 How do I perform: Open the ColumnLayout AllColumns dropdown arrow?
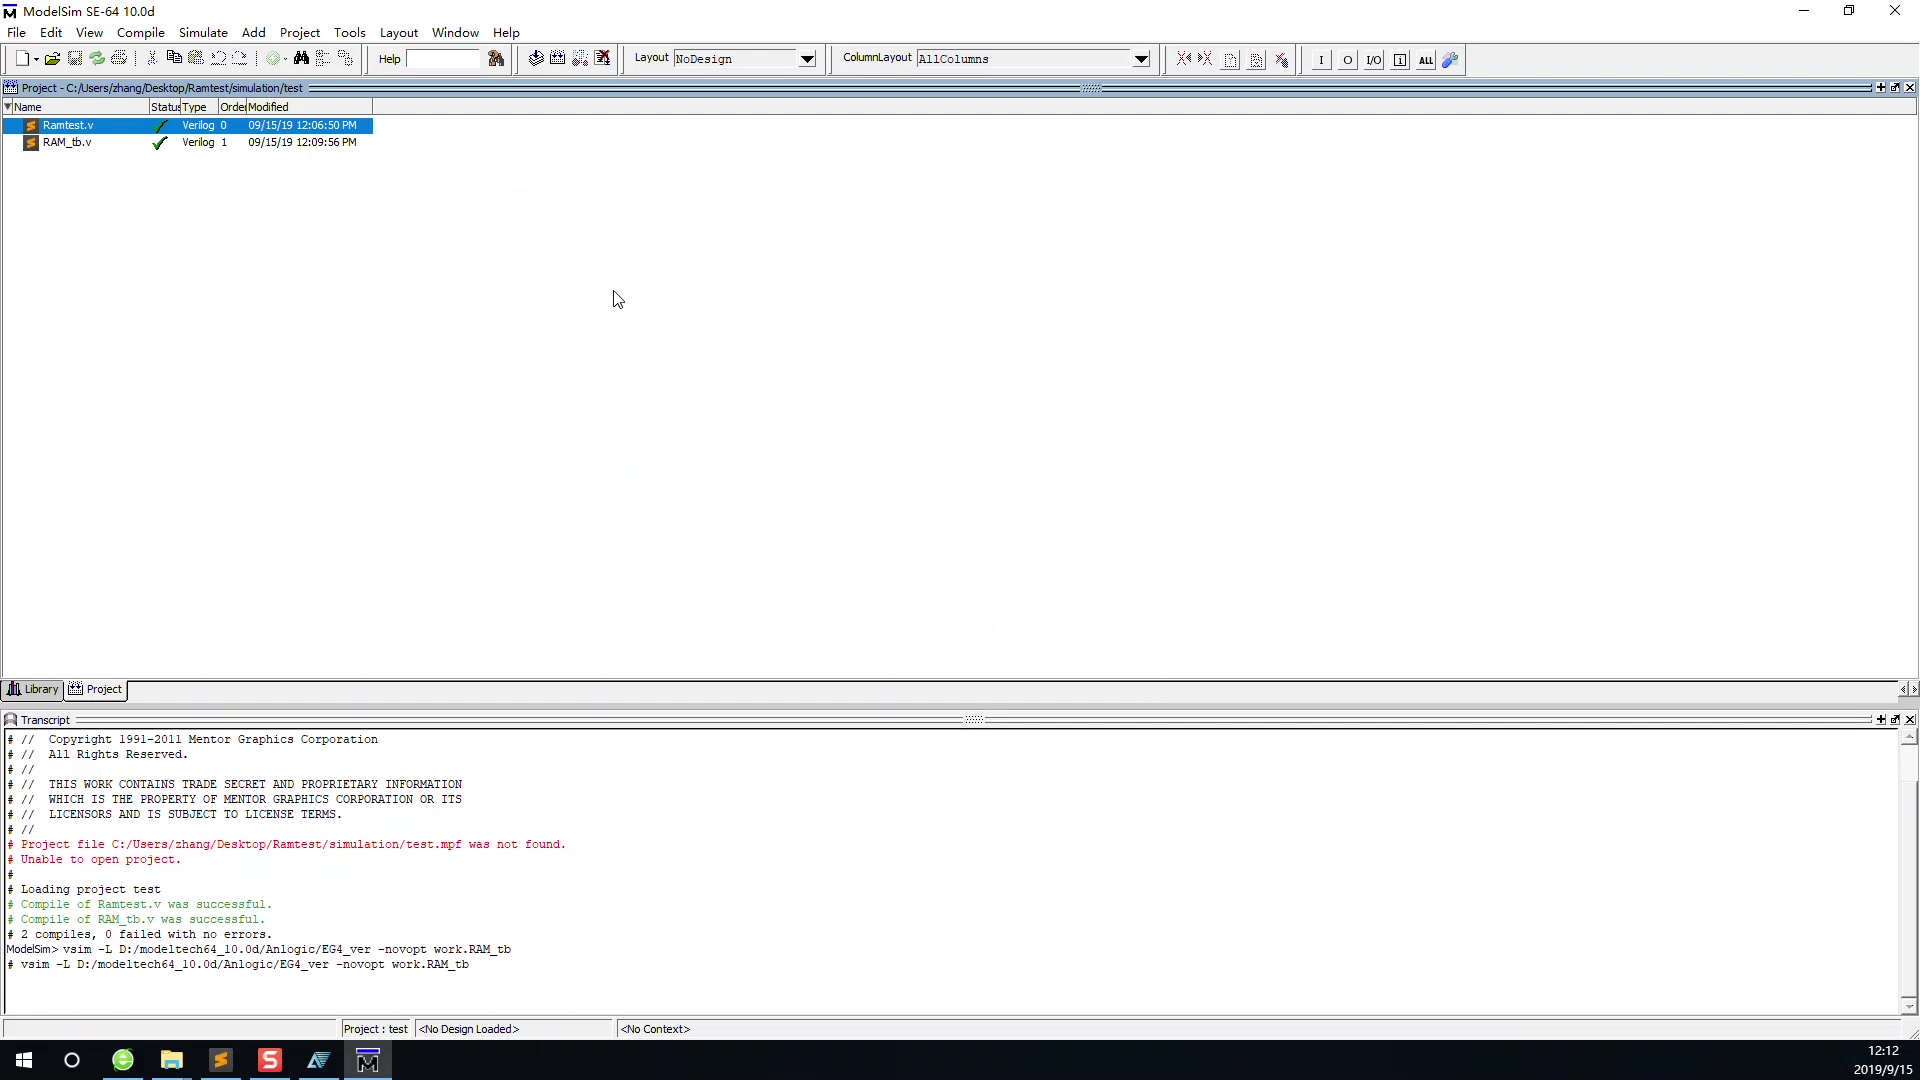pyautogui.click(x=1141, y=59)
